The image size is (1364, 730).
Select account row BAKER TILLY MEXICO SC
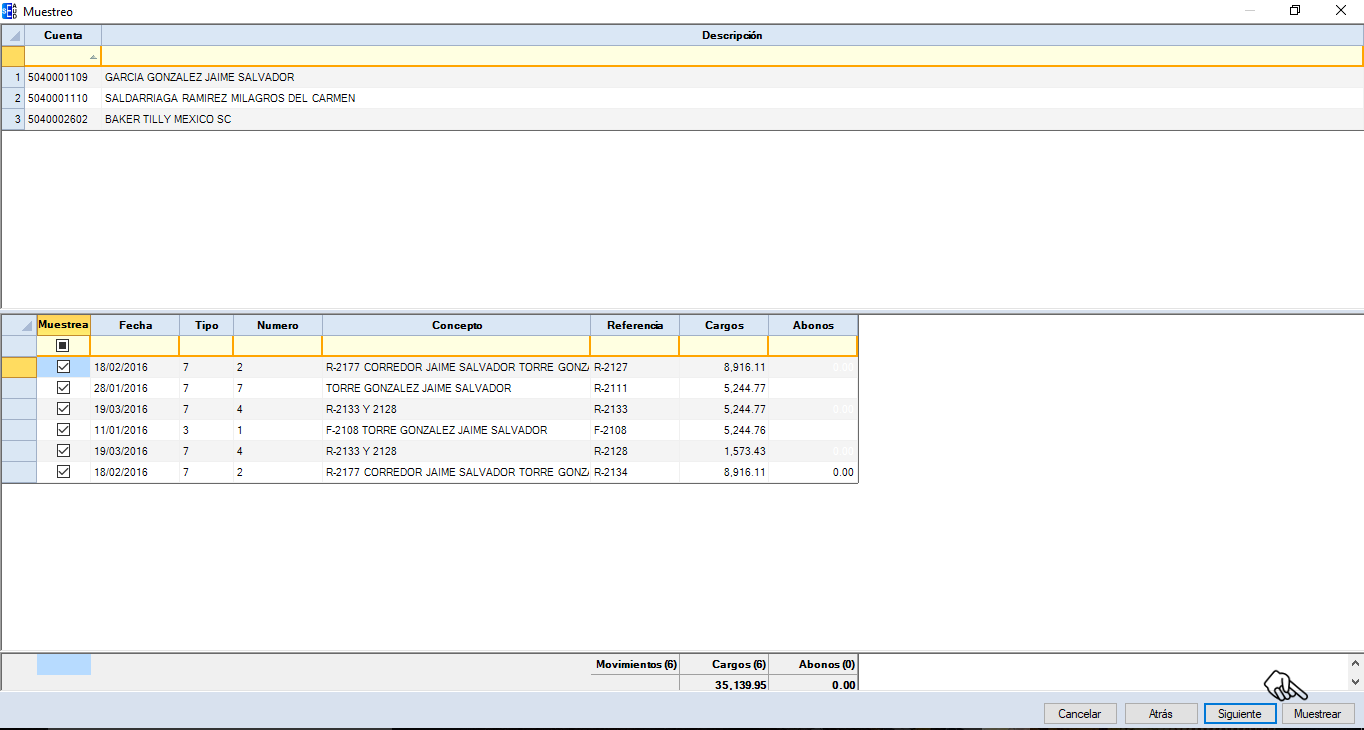[x=168, y=120]
